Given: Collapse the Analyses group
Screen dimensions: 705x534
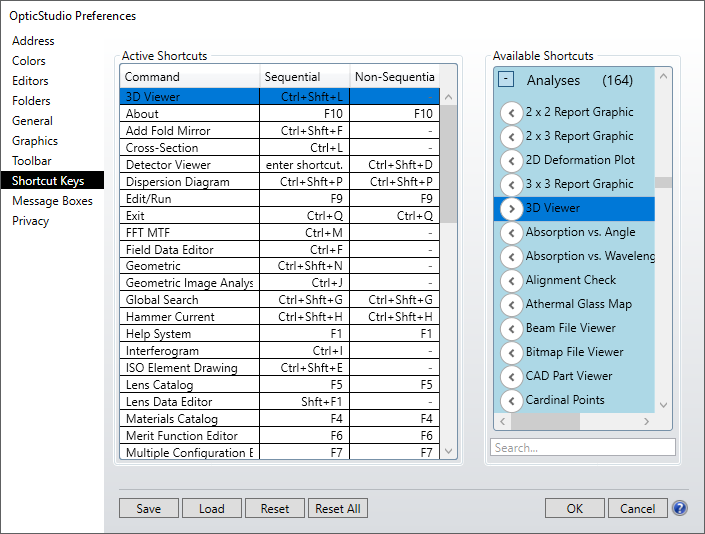Looking at the screenshot, I should [x=506, y=80].
